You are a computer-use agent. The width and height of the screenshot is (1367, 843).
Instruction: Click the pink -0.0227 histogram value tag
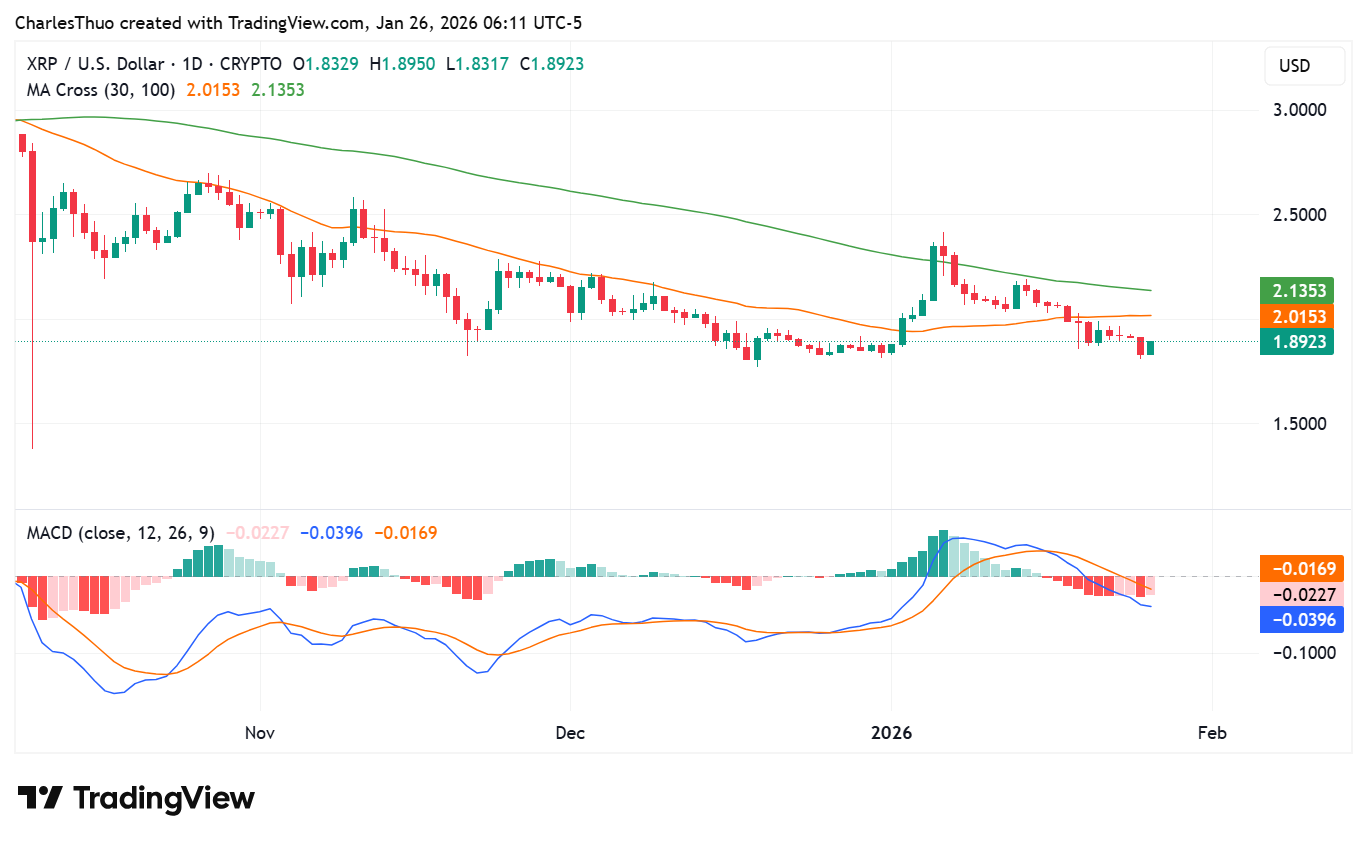(x=1301, y=594)
